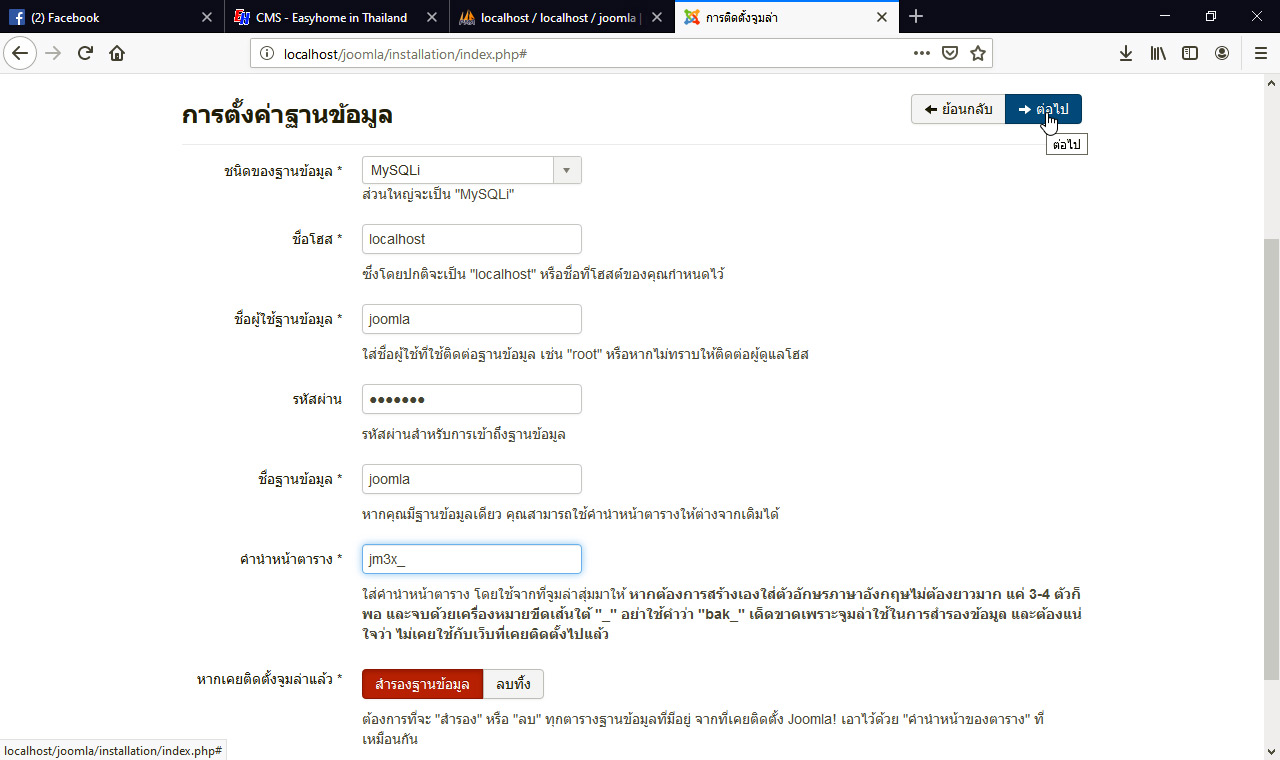Image resolution: width=1280 pixels, height=760 pixels.
Task: Open the page actions meatball menu
Action: pos(920,53)
